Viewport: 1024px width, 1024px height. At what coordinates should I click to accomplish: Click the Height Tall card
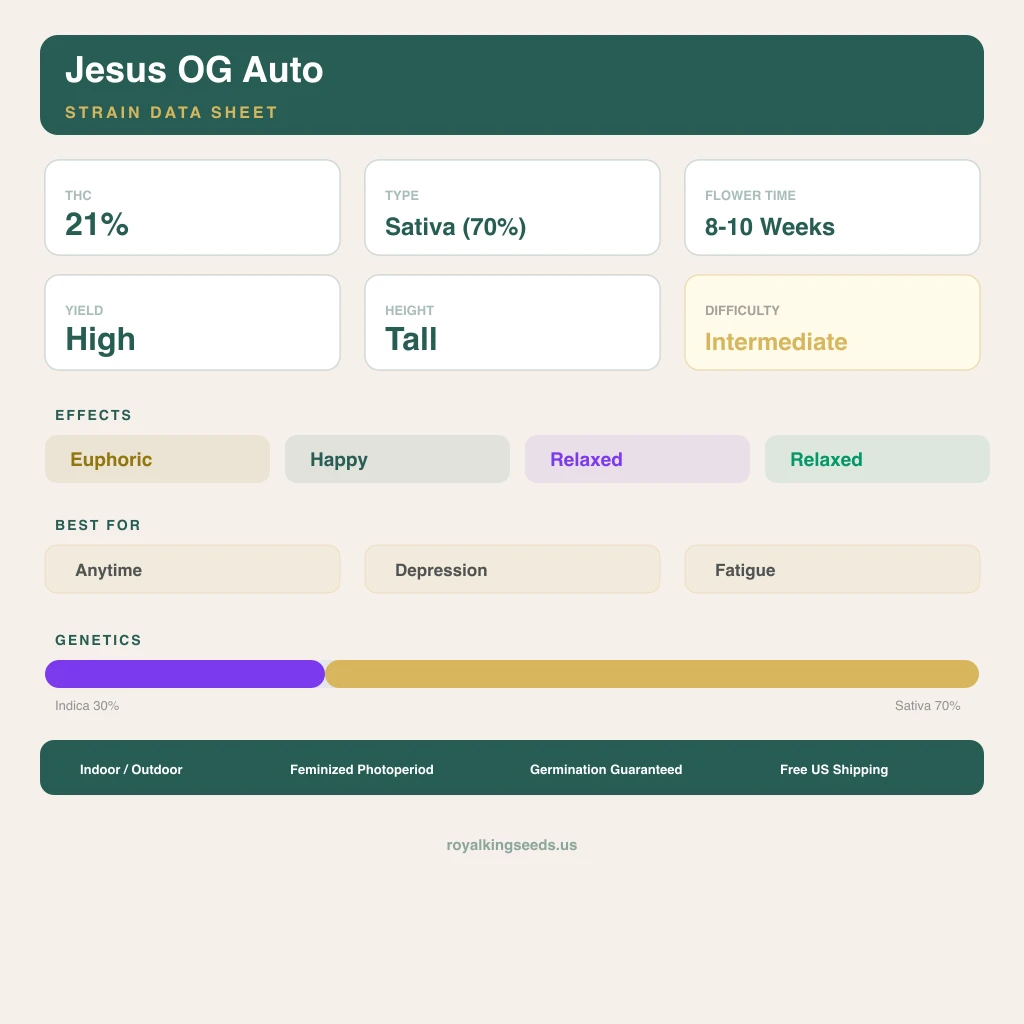(512, 323)
